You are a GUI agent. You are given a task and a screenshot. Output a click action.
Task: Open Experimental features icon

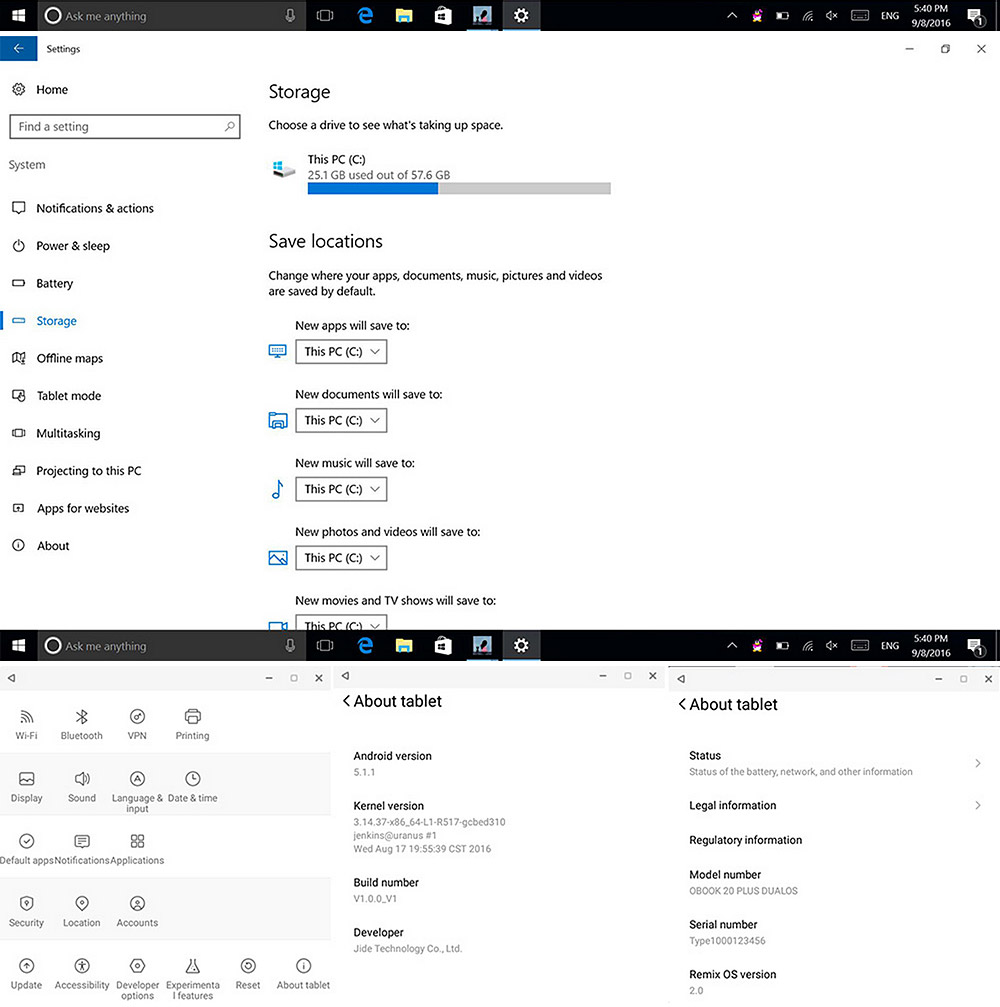pos(193,979)
